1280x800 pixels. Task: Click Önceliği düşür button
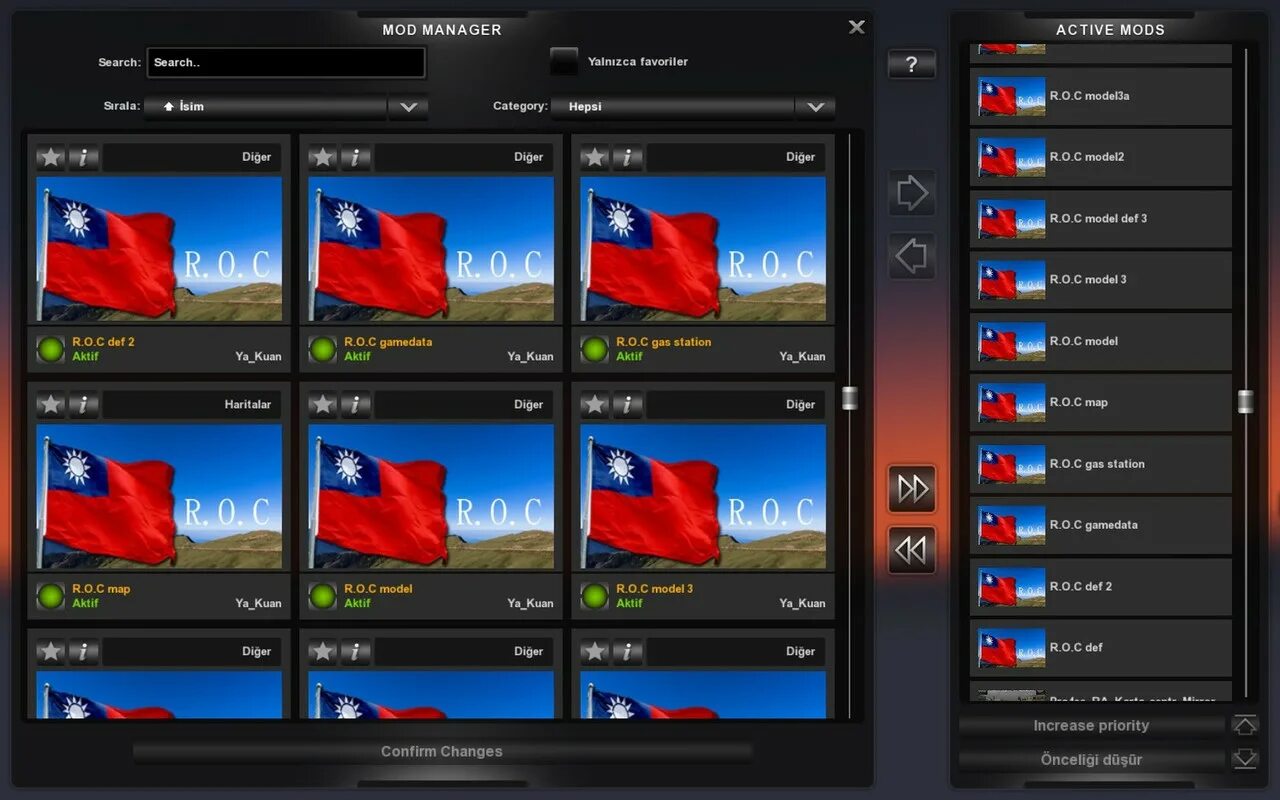(1091, 760)
